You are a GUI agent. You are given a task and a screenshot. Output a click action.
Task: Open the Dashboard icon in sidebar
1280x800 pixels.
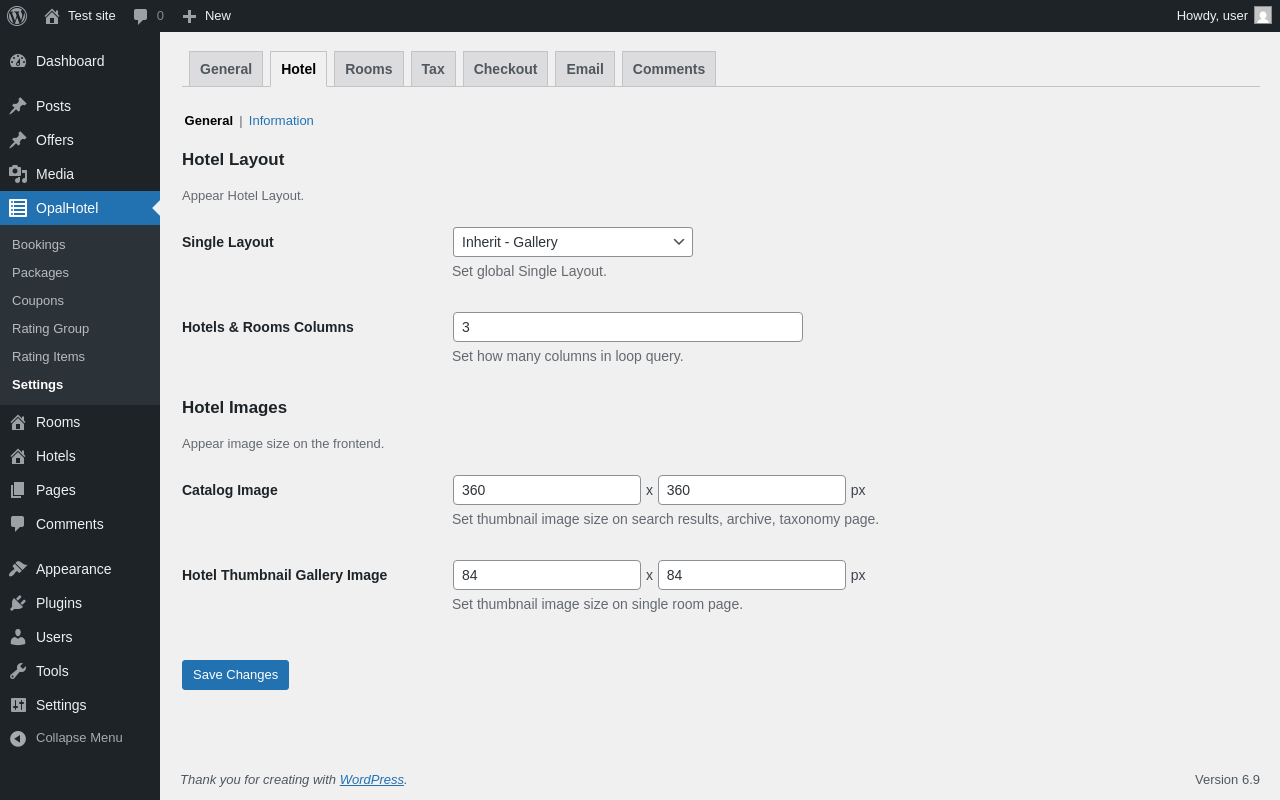18,61
